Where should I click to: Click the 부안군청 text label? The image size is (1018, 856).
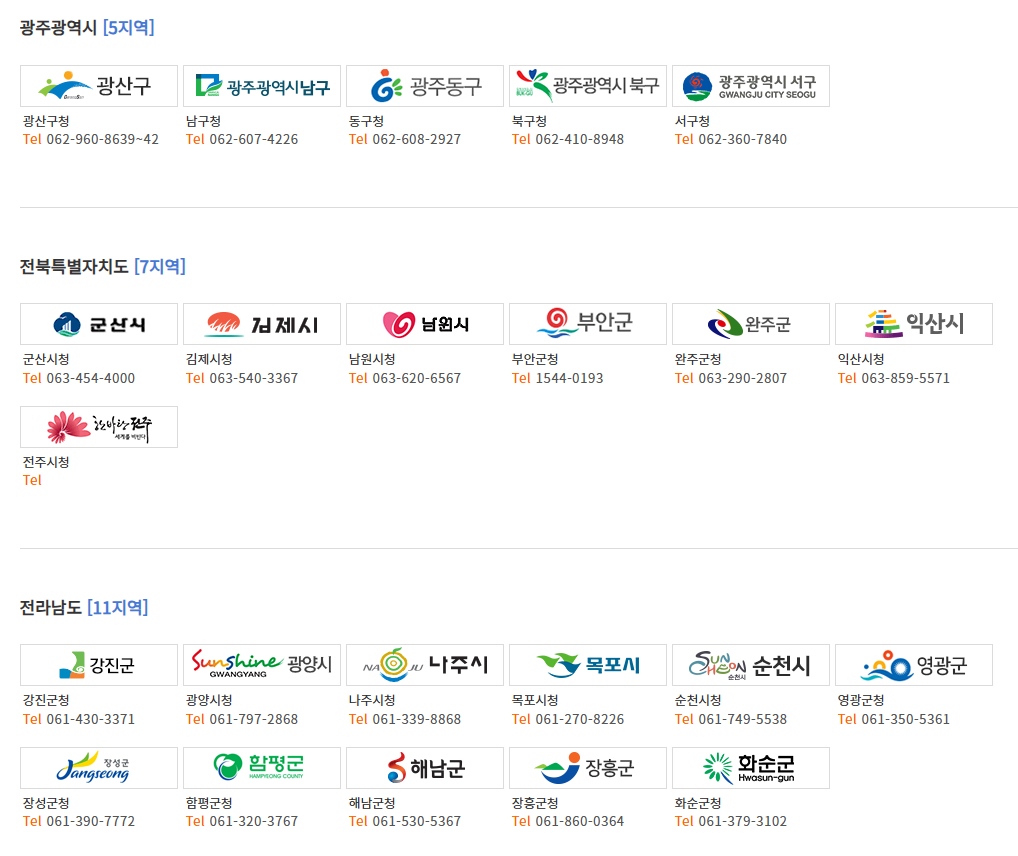[x=535, y=359]
